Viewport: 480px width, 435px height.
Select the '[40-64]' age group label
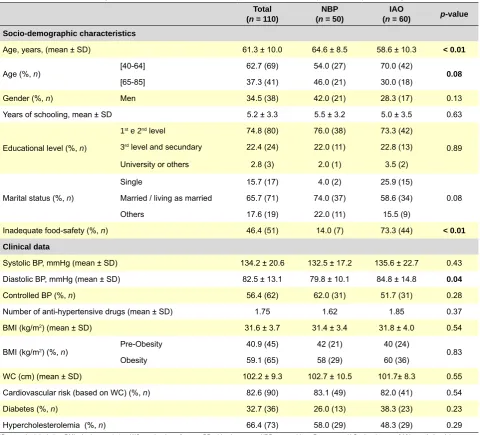(133, 66)
